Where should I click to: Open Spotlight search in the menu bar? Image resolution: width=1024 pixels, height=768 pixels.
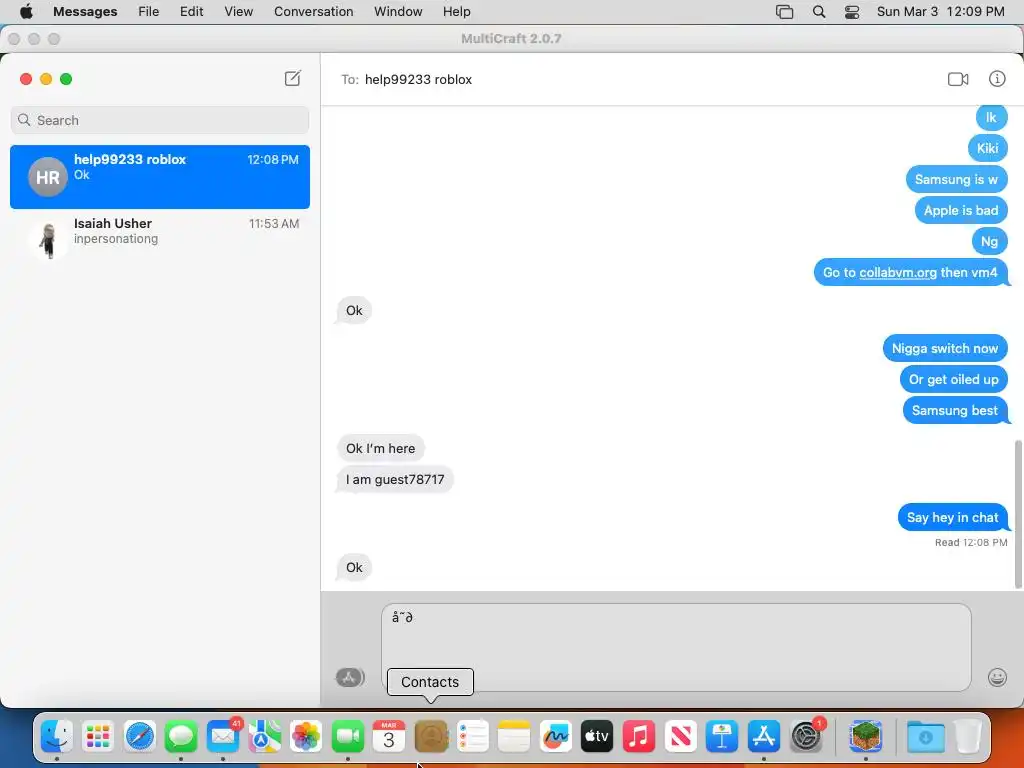[x=819, y=11]
